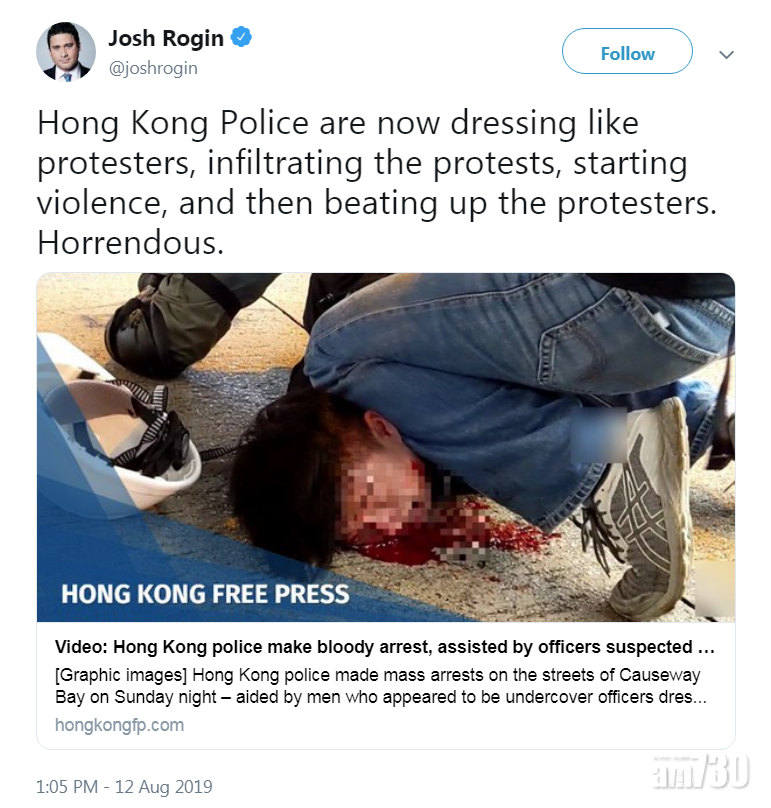Viewport: 771px width, 808px height.
Task: Click the blue verified badge
Action: click(x=241, y=38)
